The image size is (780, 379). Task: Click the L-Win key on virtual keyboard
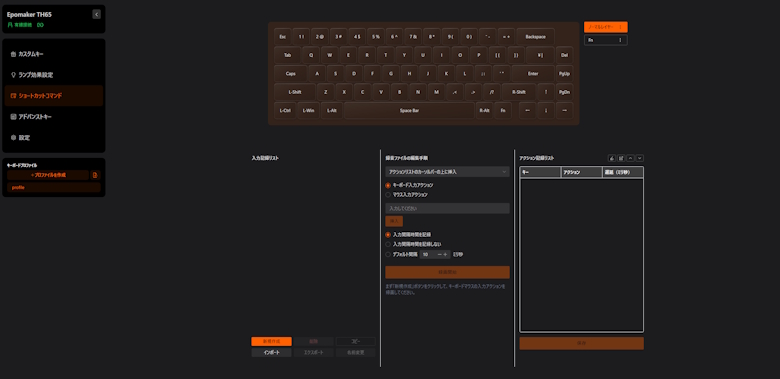point(308,110)
